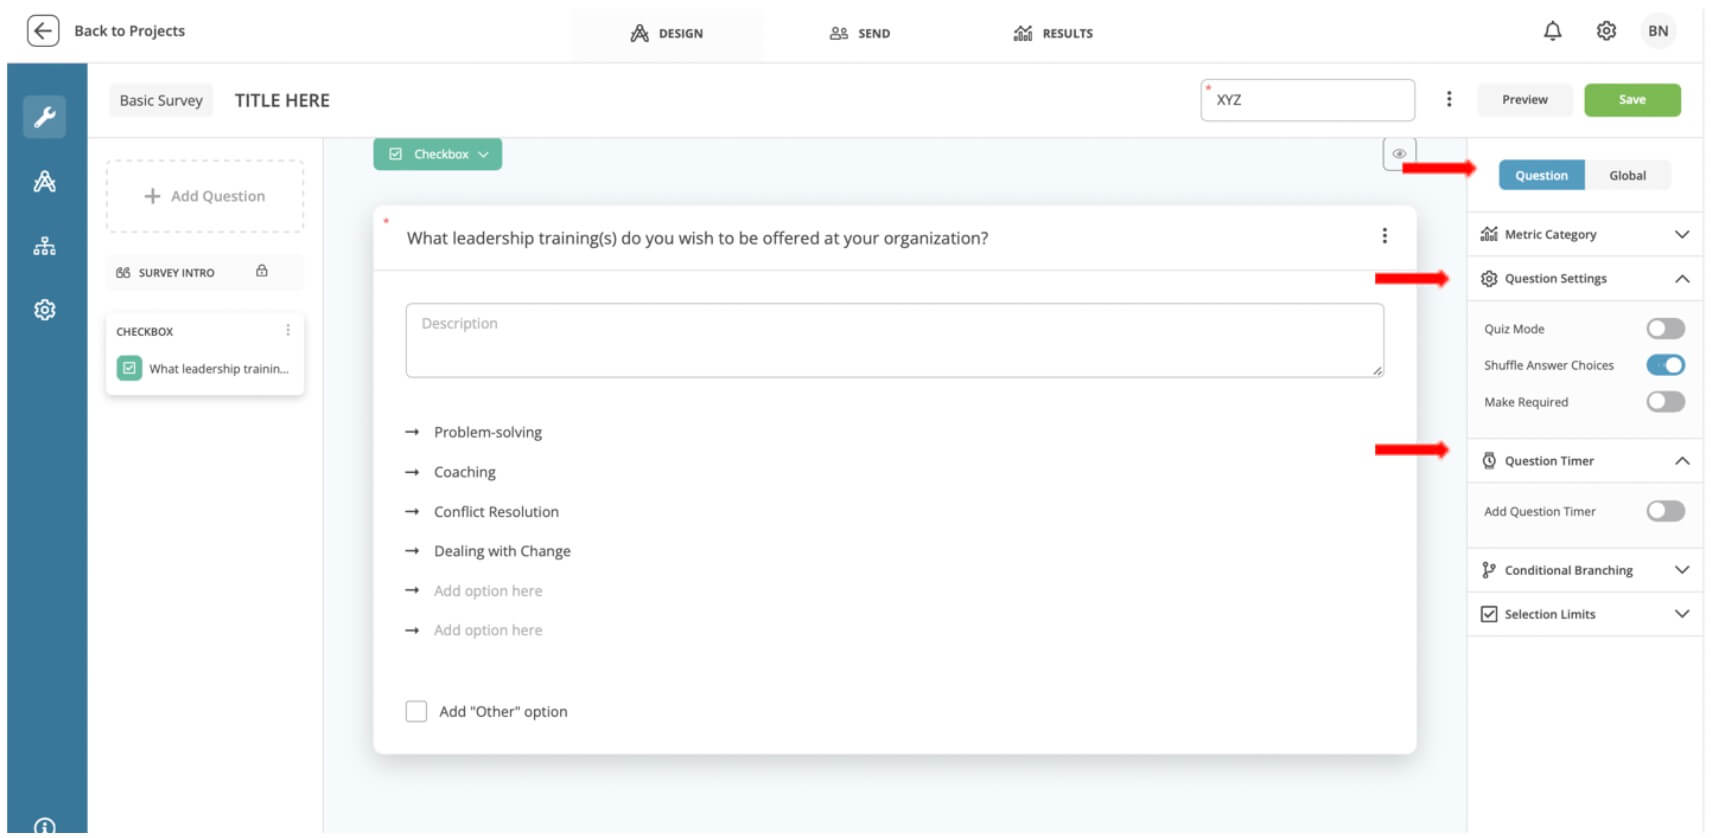Viewport: 1716px width, 838px height.
Task: Click Question Settings gear icon
Action: 1489,279
